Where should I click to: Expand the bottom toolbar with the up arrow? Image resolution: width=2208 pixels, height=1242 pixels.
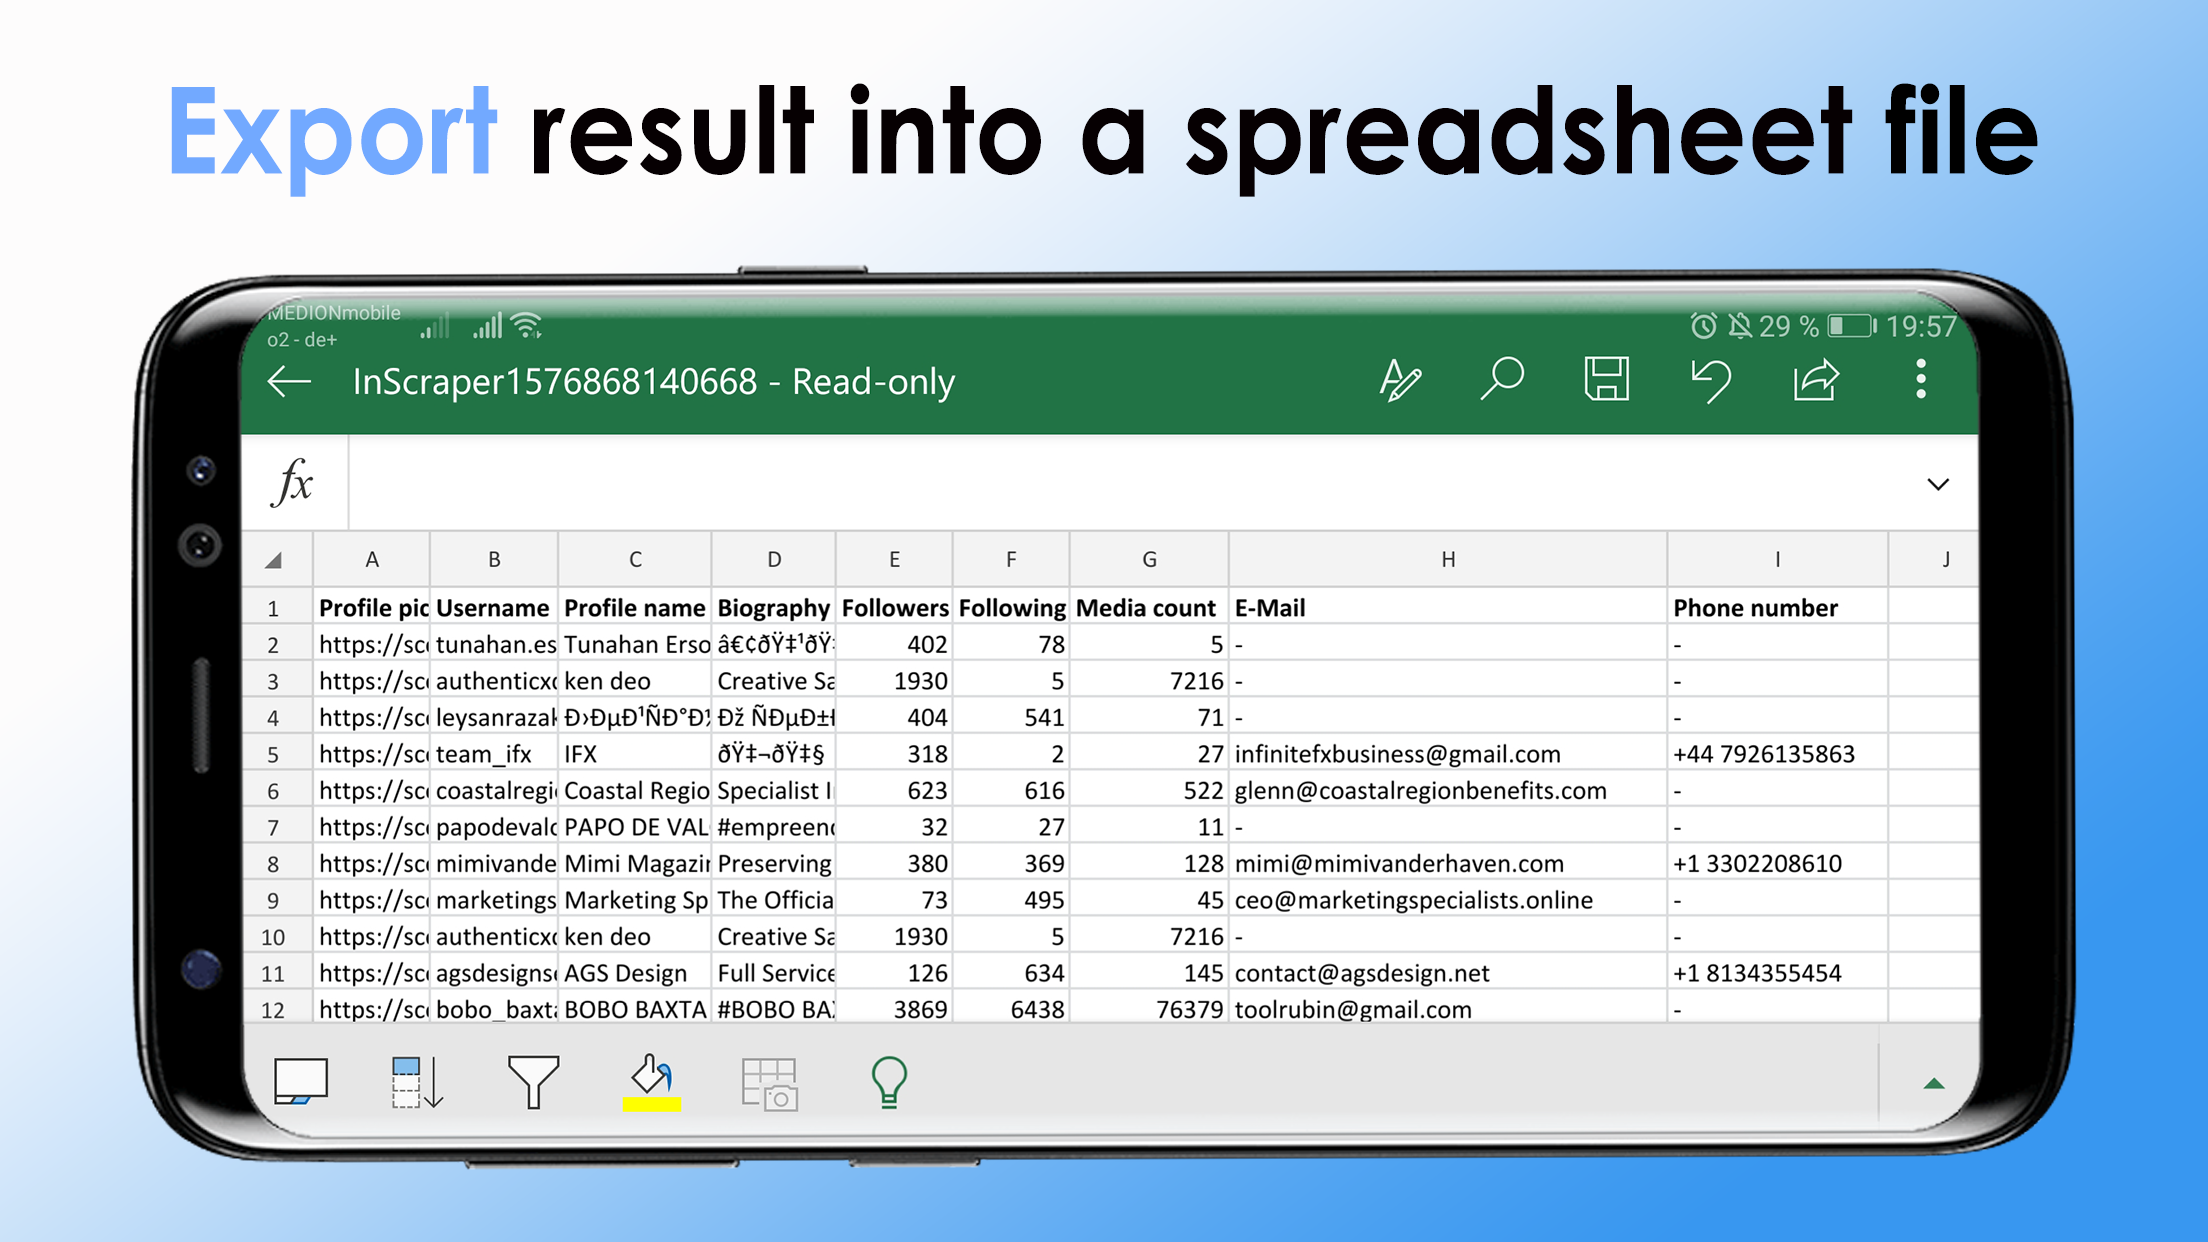coord(1934,1084)
